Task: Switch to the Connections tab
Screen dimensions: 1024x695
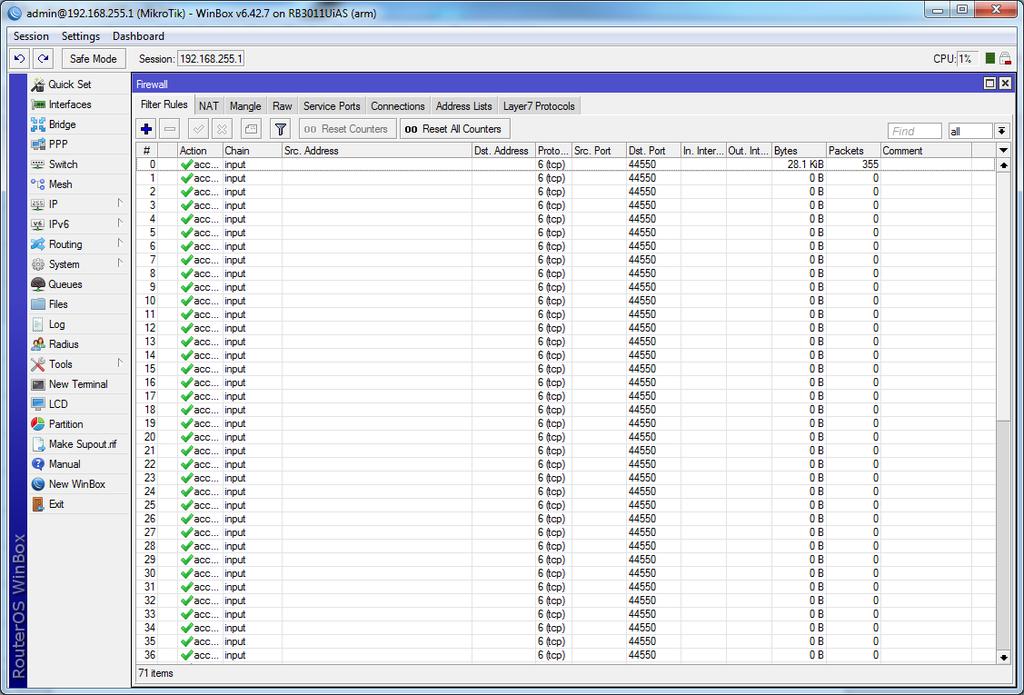Action: tap(398, 106)
